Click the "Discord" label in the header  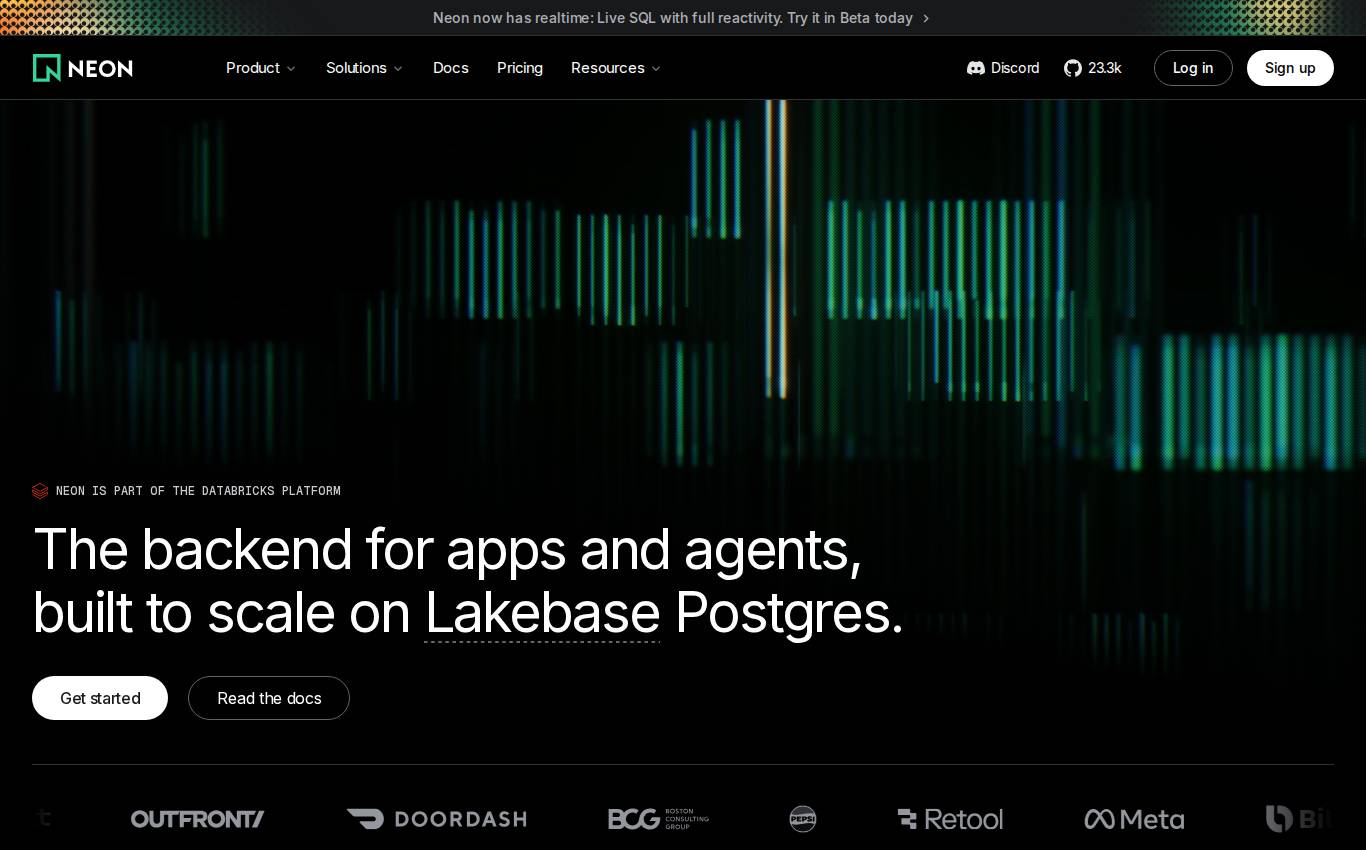pos(1015,68)
